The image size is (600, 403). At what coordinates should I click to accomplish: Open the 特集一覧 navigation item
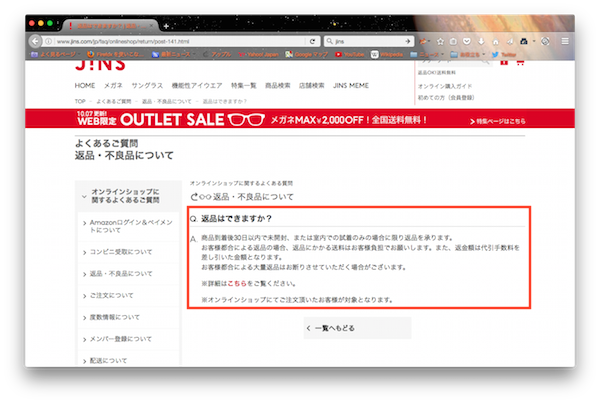[x=243, y=85]
